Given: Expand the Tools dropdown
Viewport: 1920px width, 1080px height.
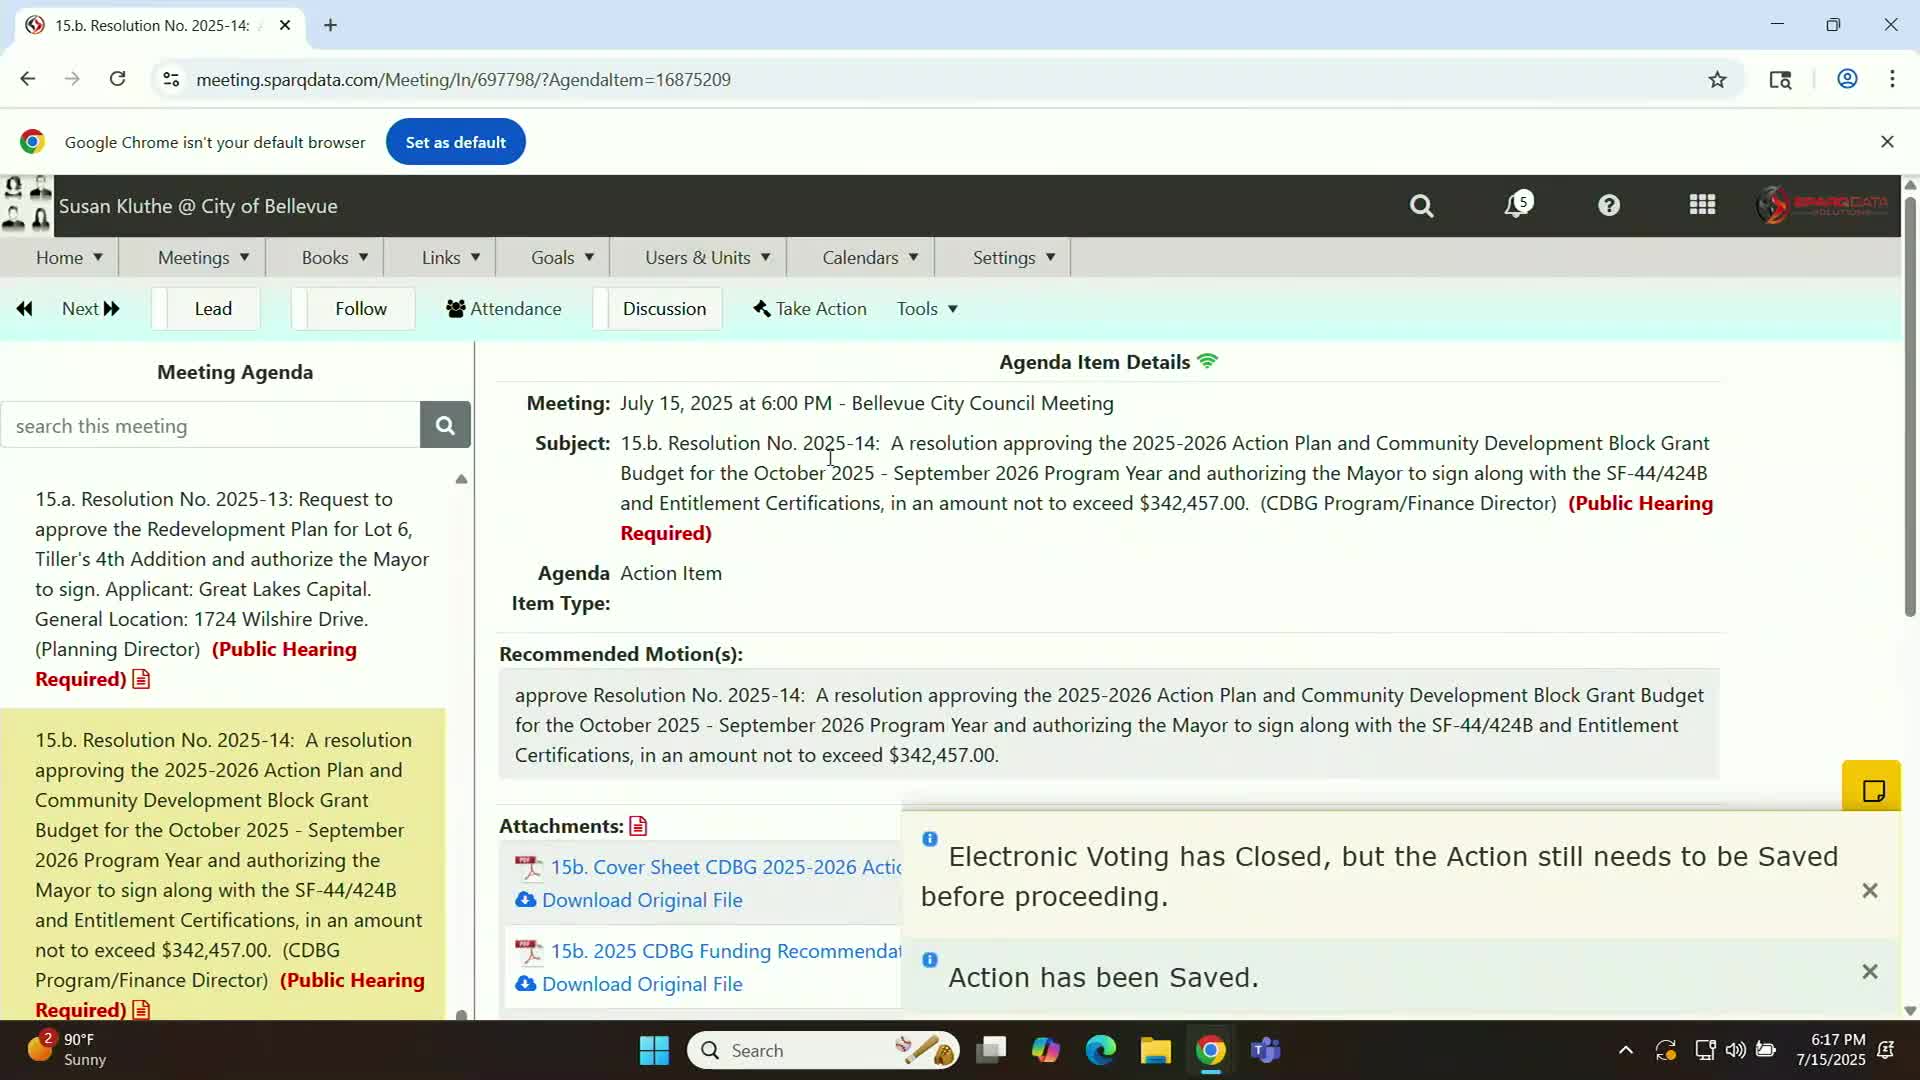Looking at the screenshot, I should [927, 309].
